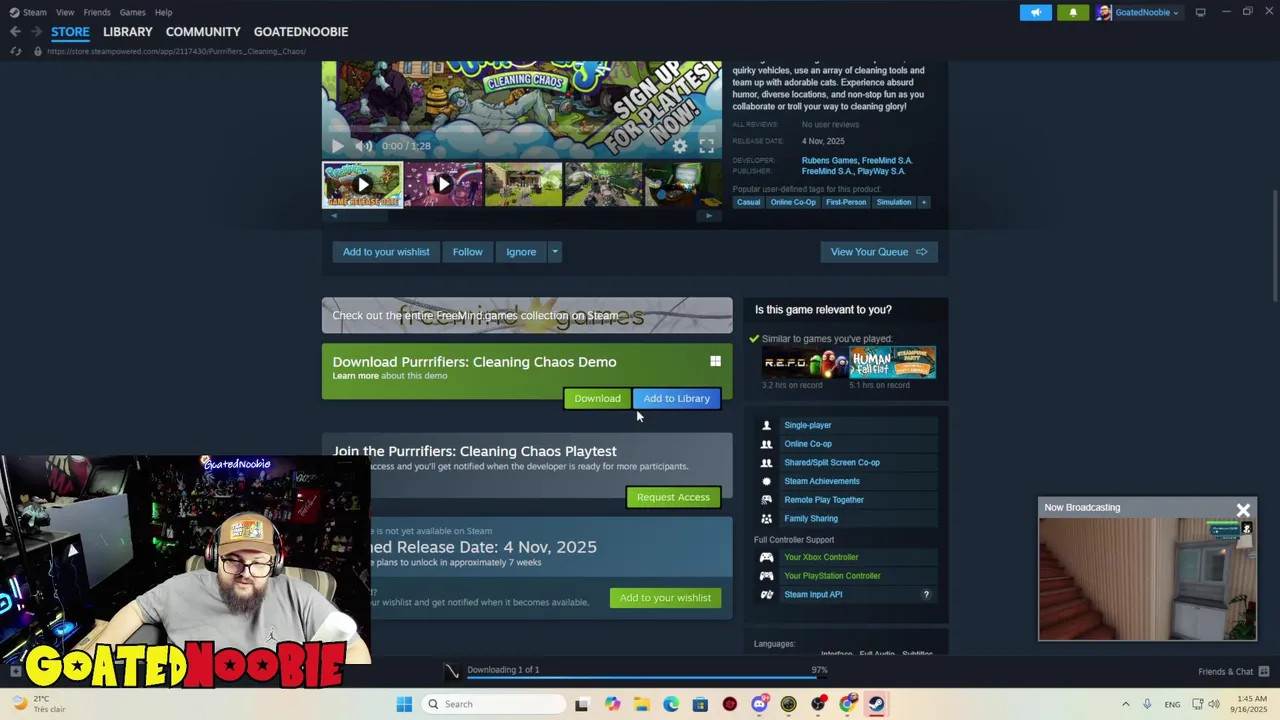Open the GOATEDNOOBIE profile tab

coord(301,32)
